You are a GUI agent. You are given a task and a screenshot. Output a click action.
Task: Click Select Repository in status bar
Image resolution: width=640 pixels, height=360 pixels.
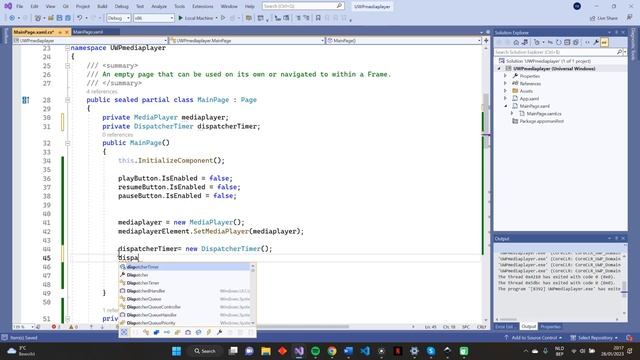pyautogui.click(x=594, y=338)
